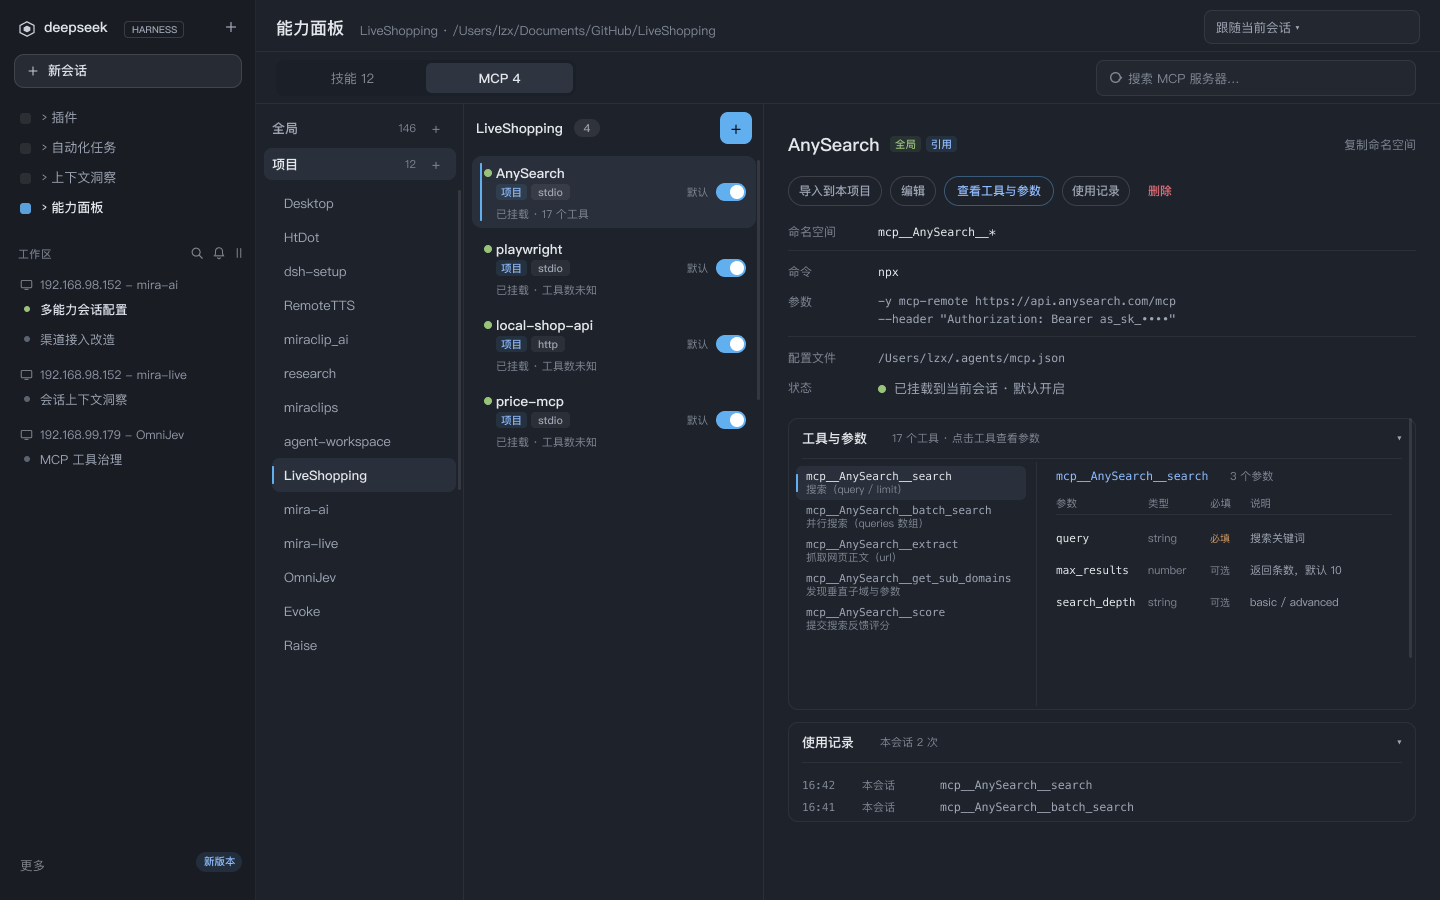Click the monitor icon for 192.168.99.179 – OmniJev
This screenshot has width=1440, height=900.
pos(27,435)
